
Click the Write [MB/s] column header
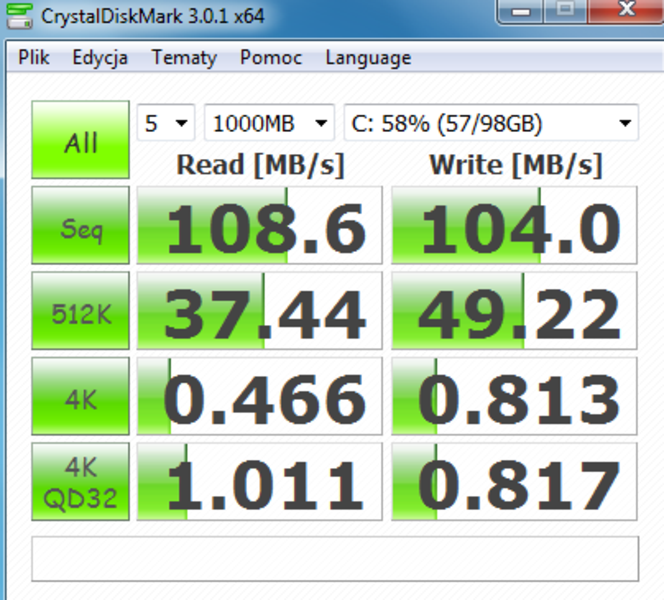tap(516, 165)
